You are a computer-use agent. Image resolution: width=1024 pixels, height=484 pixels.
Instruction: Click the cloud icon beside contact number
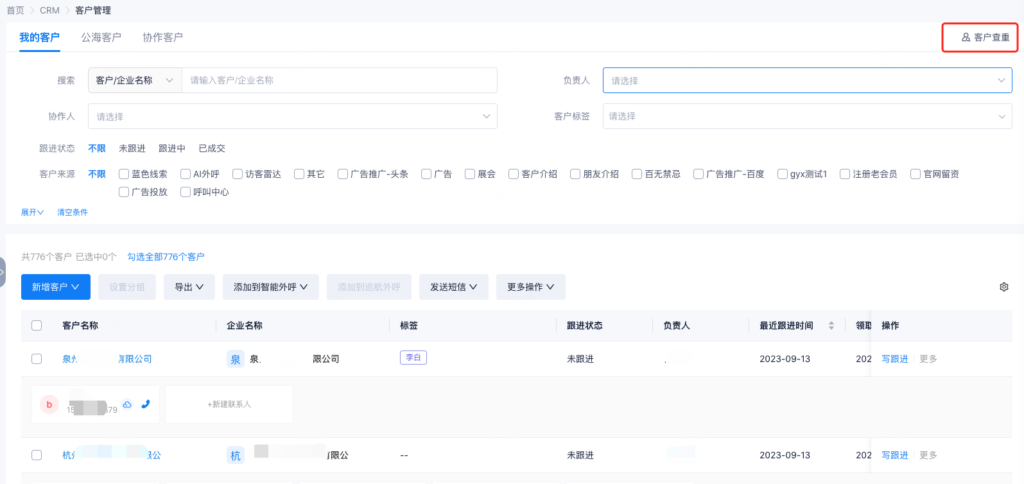(127, 404)
